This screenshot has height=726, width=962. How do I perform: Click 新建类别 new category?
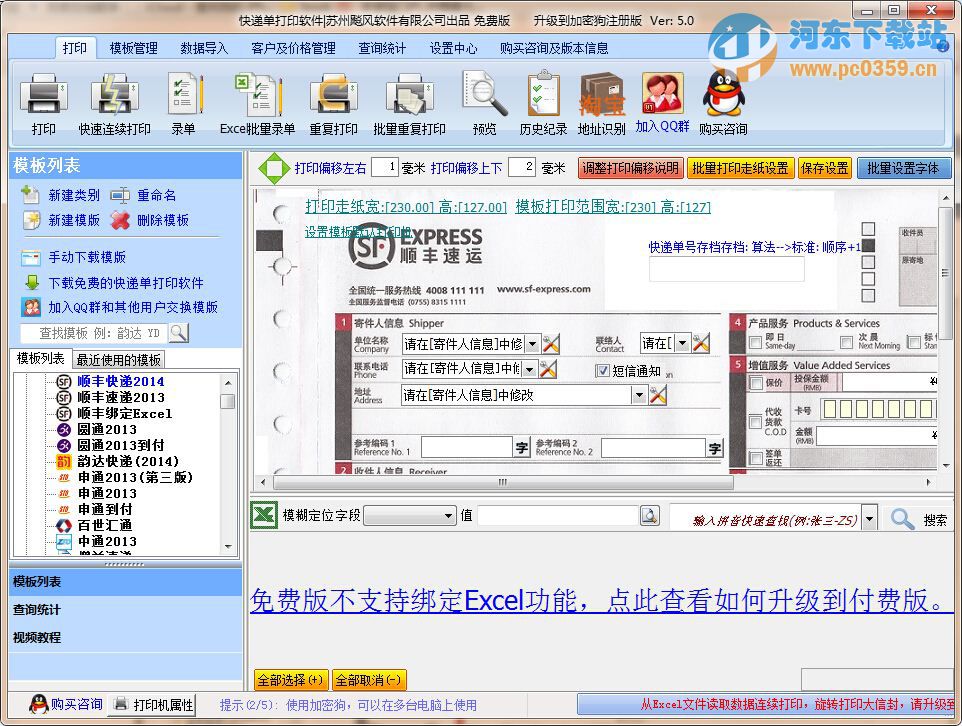pos(60,195)
